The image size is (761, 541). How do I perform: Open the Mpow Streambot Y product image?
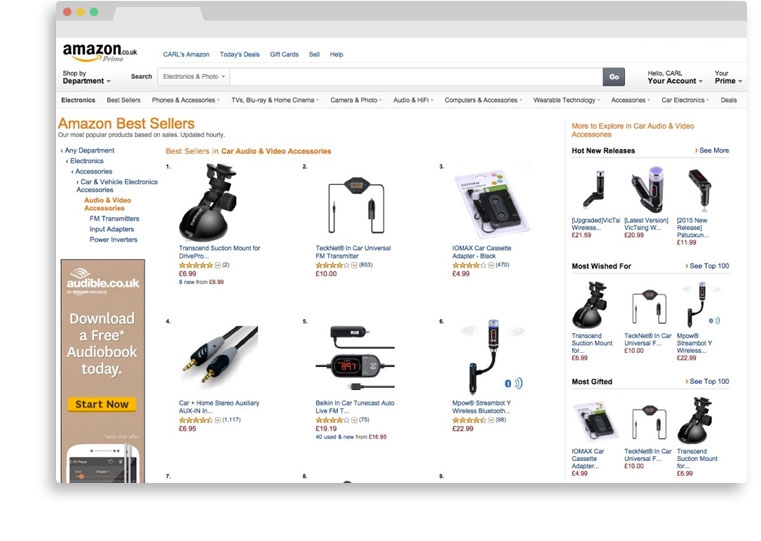[x=493, y=357]
